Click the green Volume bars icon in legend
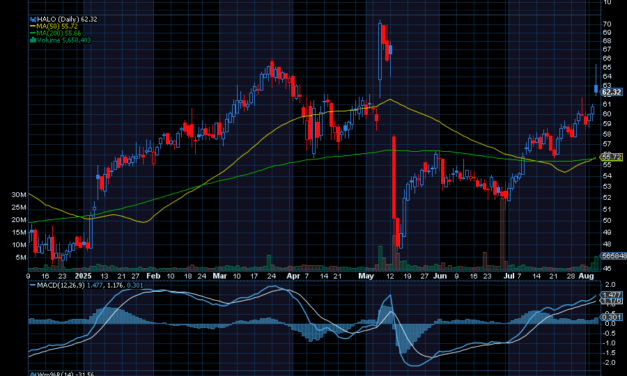This screenshot has height=376, width=627. click(x=33, y=40)
